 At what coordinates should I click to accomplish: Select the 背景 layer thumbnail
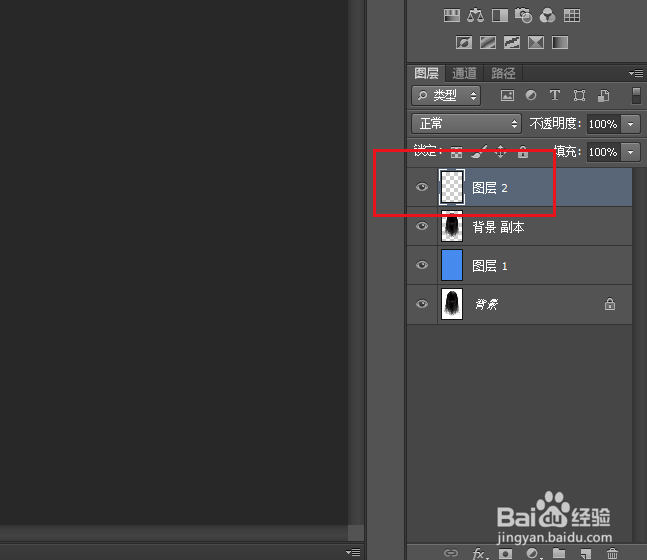452,304
